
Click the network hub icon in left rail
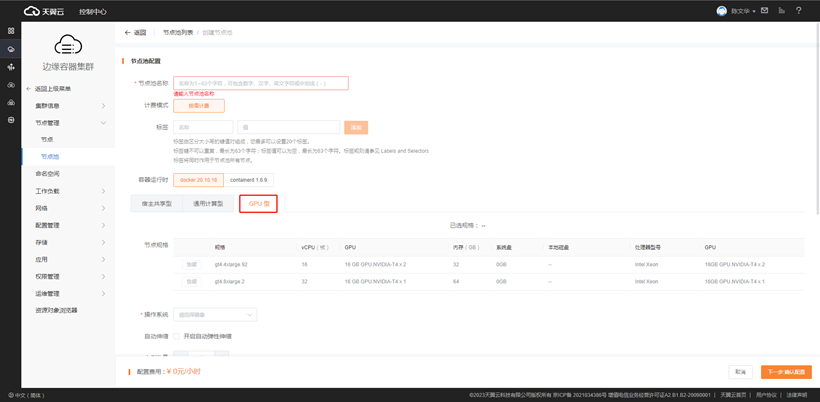coord(11,67)
